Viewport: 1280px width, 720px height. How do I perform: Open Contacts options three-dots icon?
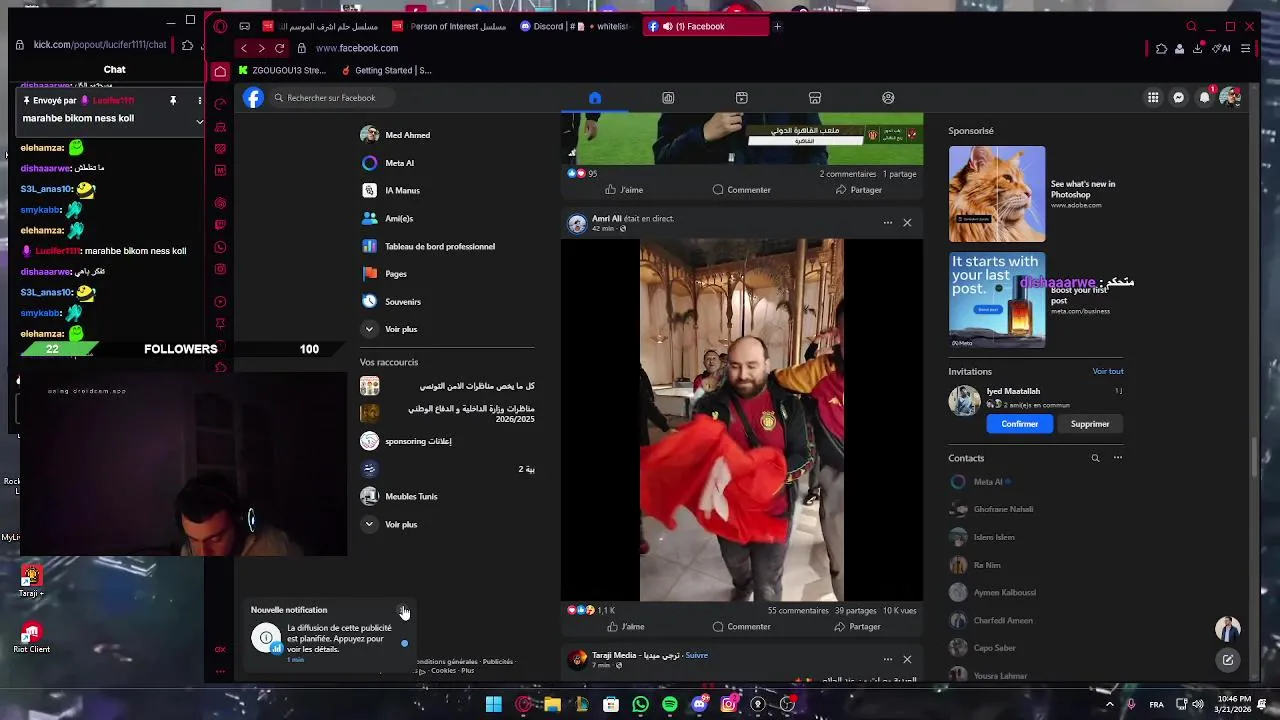(x=1118, y=458)
